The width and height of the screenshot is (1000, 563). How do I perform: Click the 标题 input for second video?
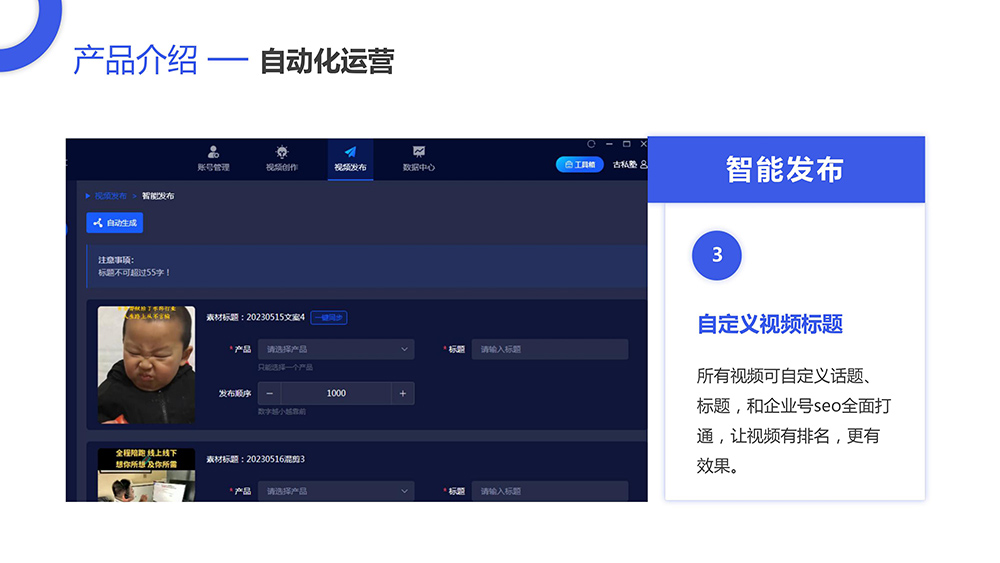(550, 491)
